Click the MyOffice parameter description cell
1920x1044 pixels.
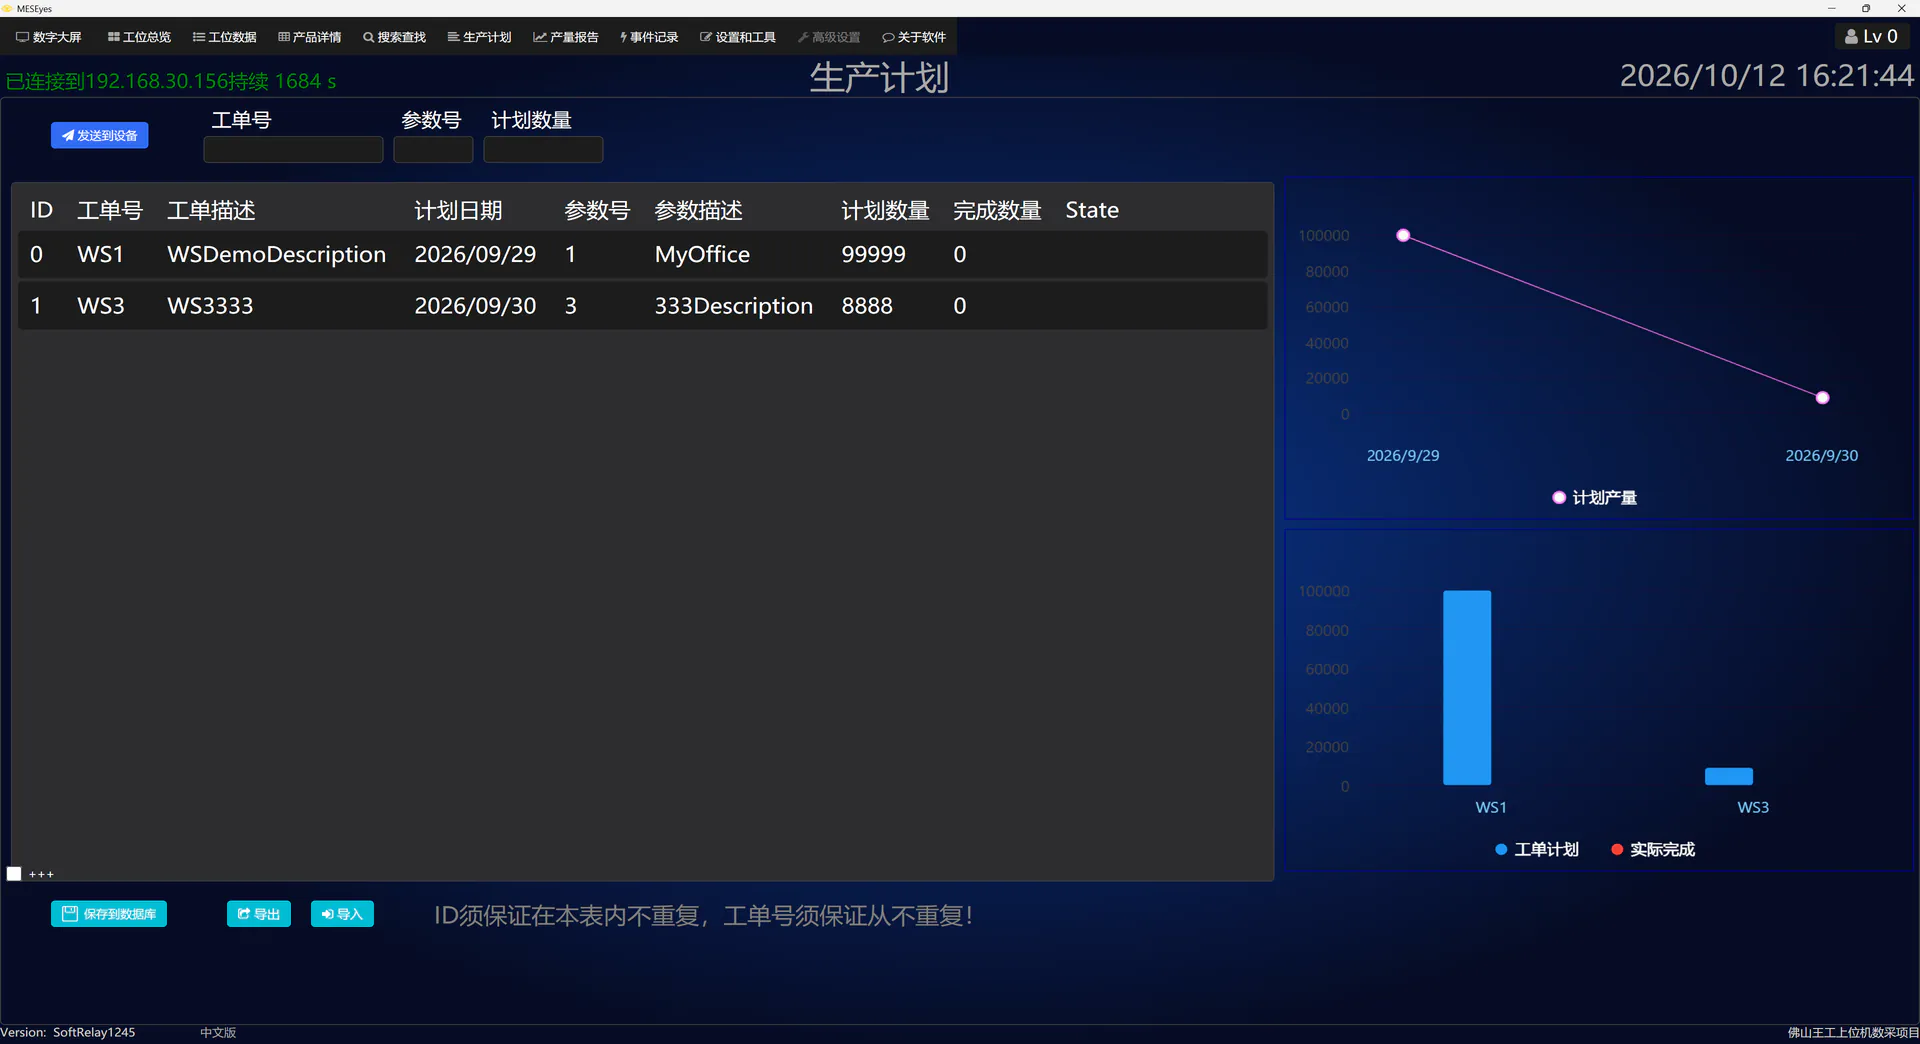pyautogui.click(x=702, y=254)
